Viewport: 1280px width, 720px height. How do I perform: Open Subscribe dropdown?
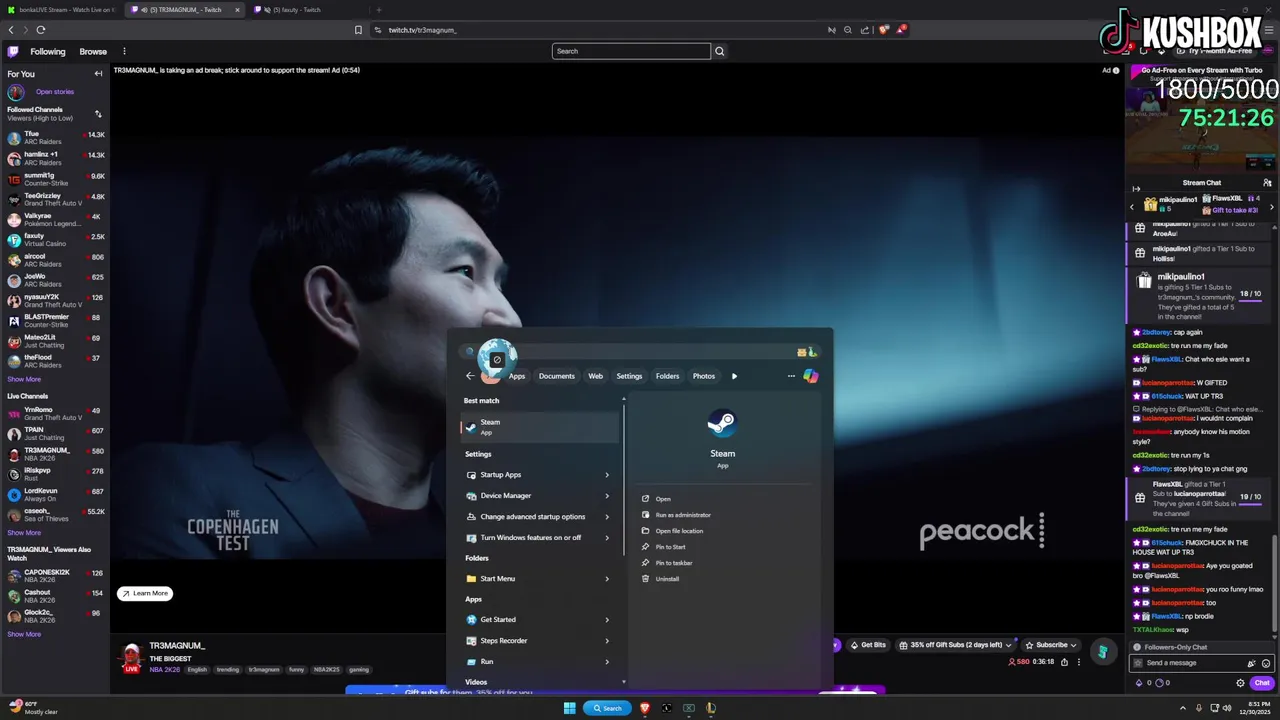click(x=1052, y=645)
